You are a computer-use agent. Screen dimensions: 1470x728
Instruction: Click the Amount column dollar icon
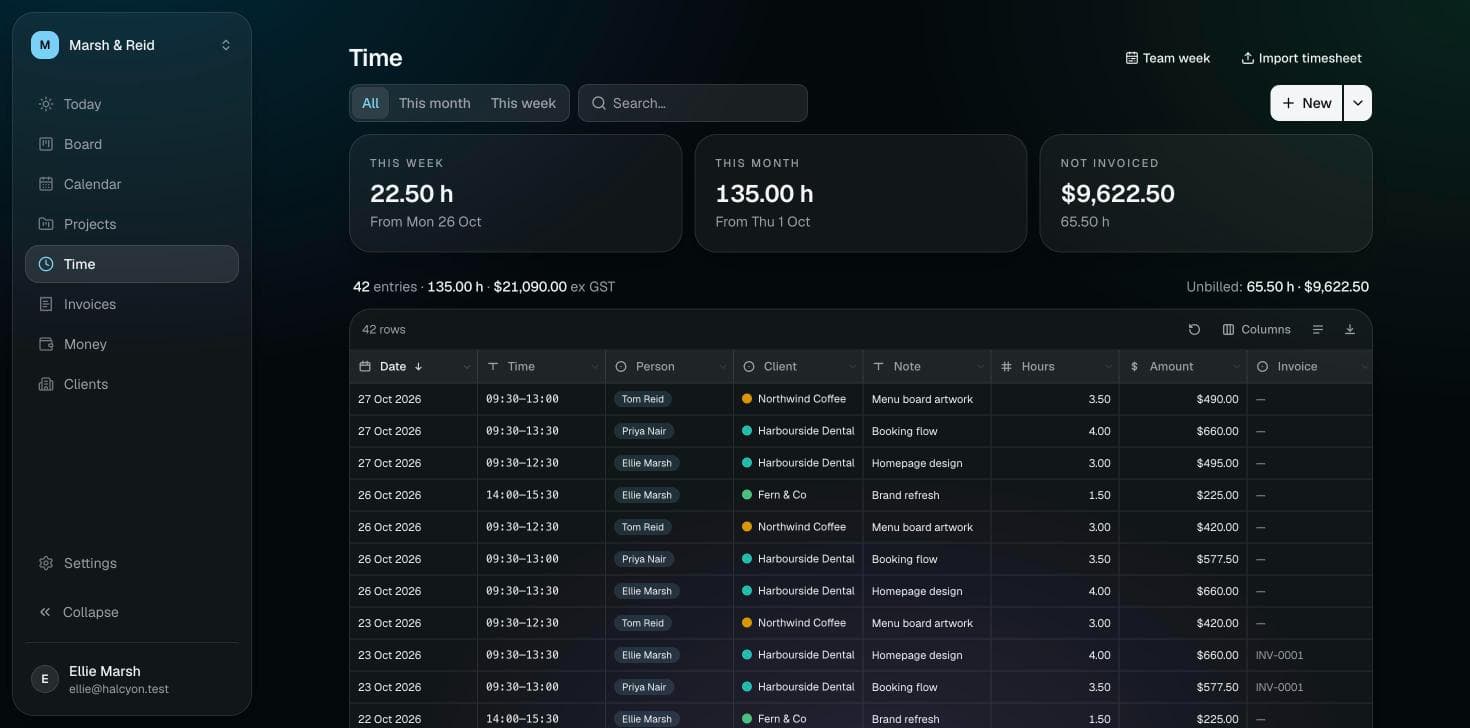(x=1134, y=367)
